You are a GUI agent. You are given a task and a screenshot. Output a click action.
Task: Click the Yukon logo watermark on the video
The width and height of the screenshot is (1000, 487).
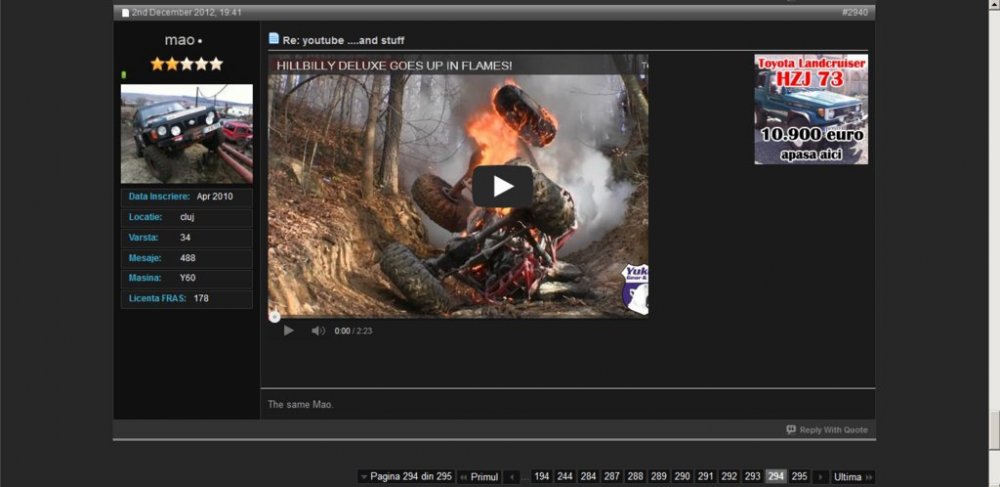pos(634,289)
